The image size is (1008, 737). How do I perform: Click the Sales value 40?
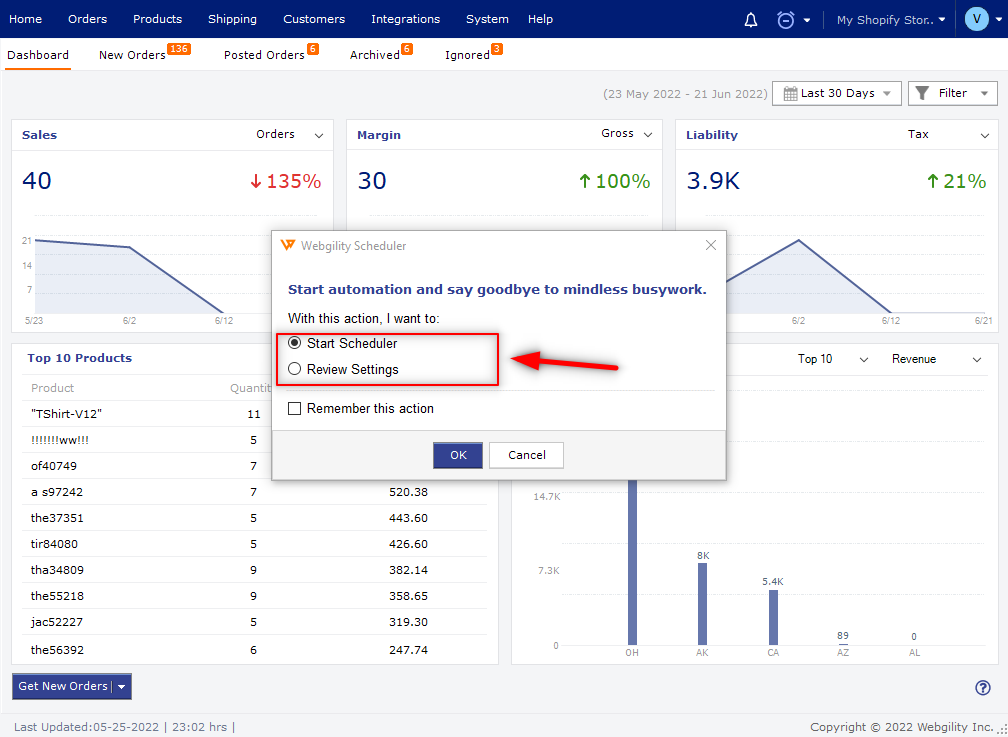(37, 181)
